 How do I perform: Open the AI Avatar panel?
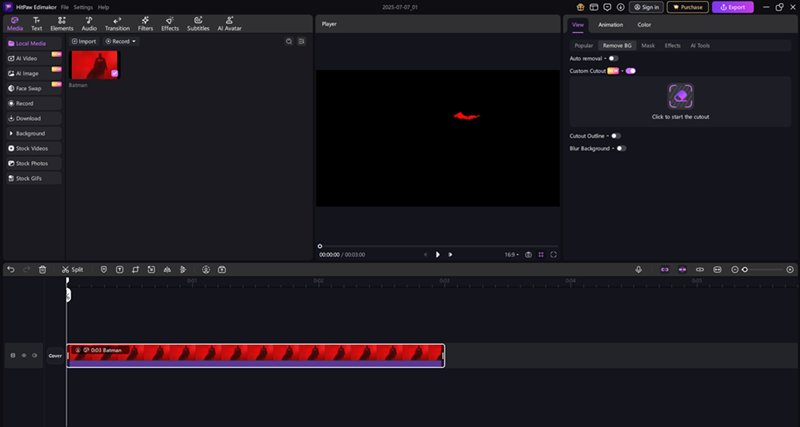coord(230,23)
